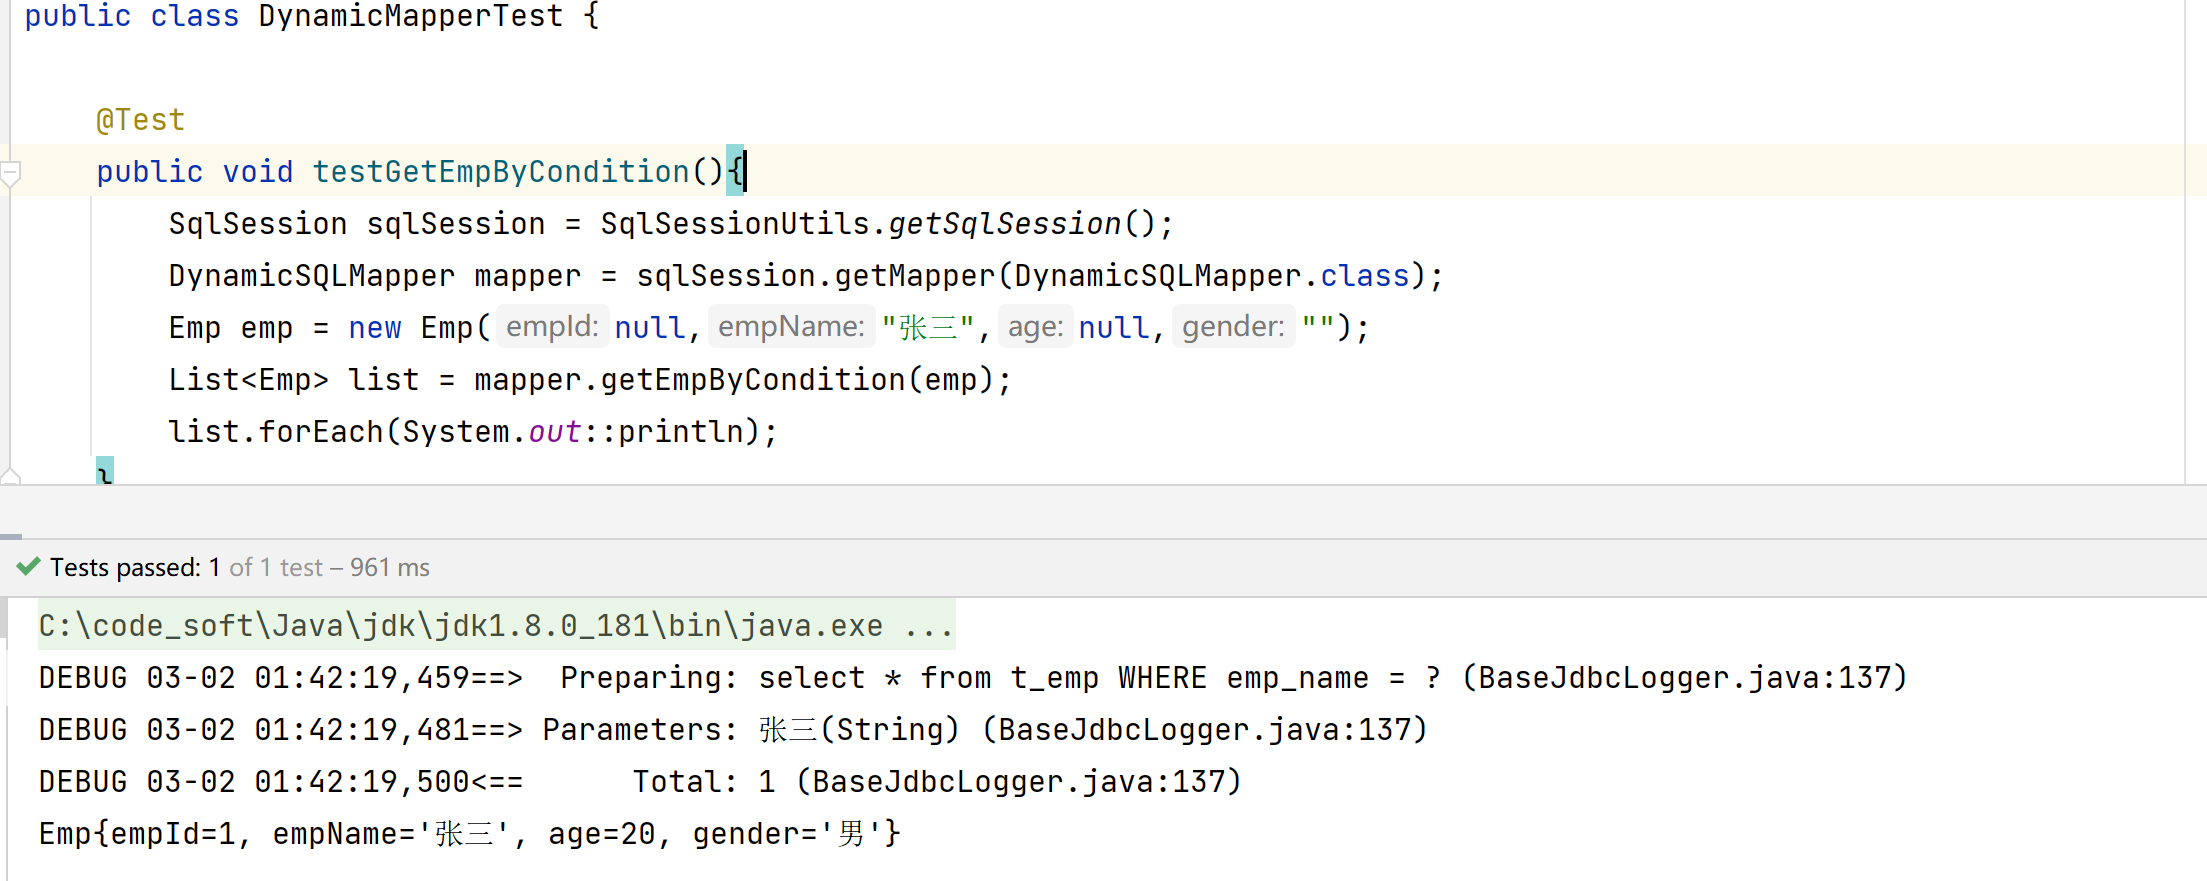This screenshot has height=881, width=2207.
Task: Click the 'Emp{empId=1' output line
Action: pos(470,834)
